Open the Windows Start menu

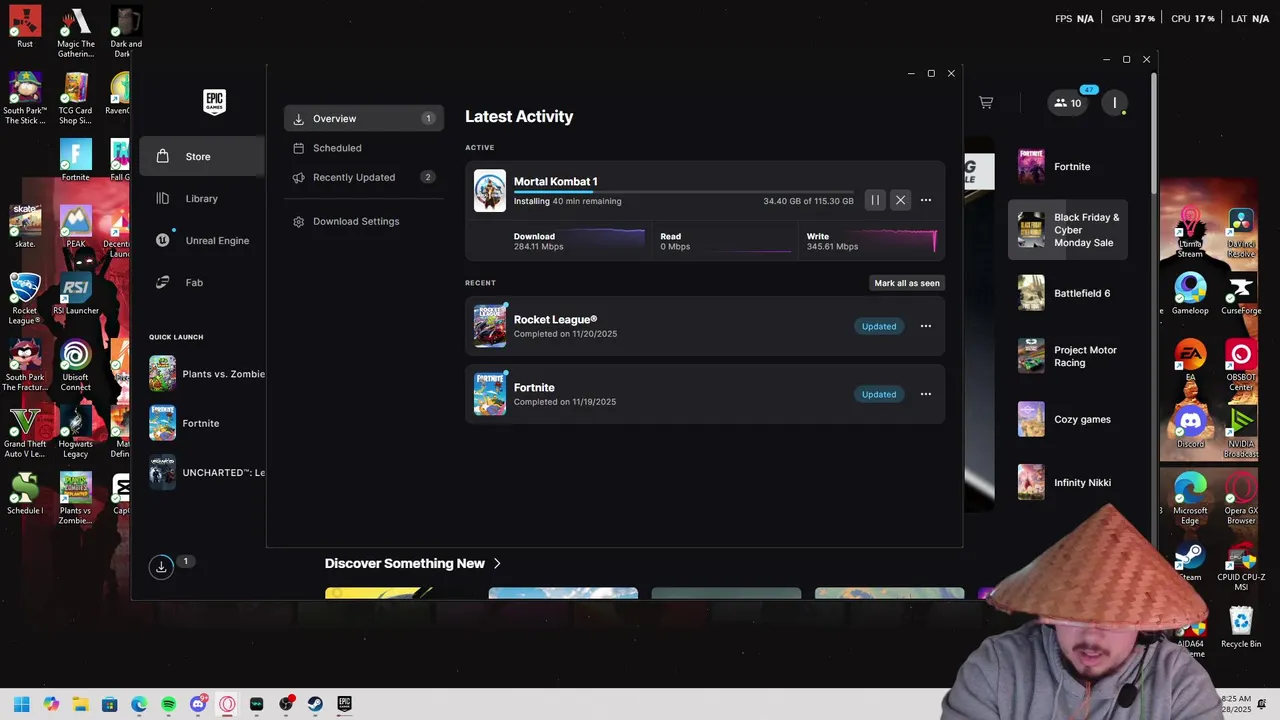pyautogui.click(x=22, y=704)
